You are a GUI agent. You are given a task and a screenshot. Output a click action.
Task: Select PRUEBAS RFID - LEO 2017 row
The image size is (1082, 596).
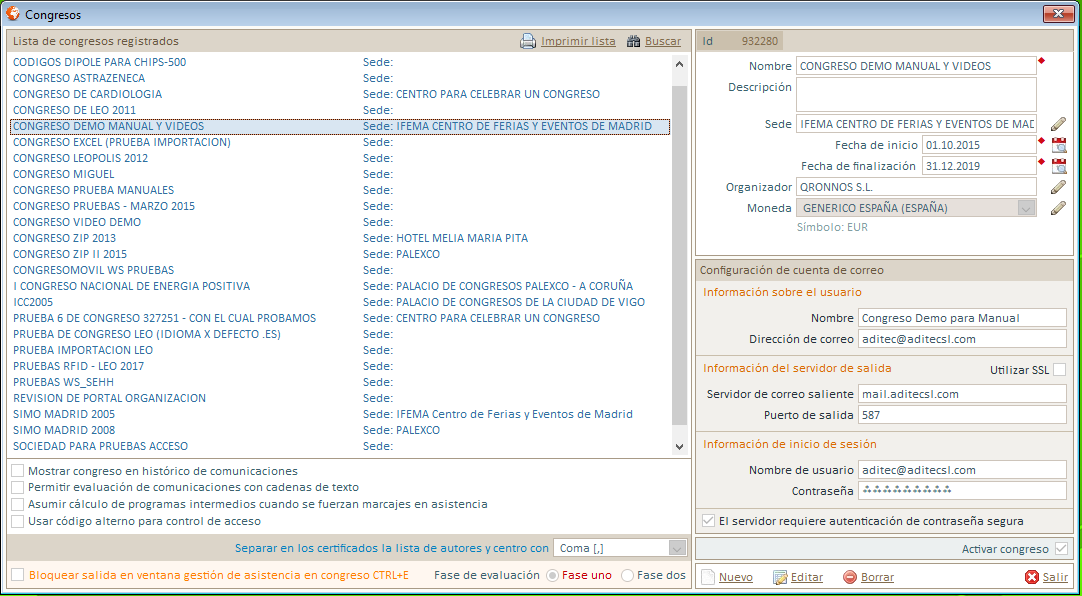tap(340, 366)
